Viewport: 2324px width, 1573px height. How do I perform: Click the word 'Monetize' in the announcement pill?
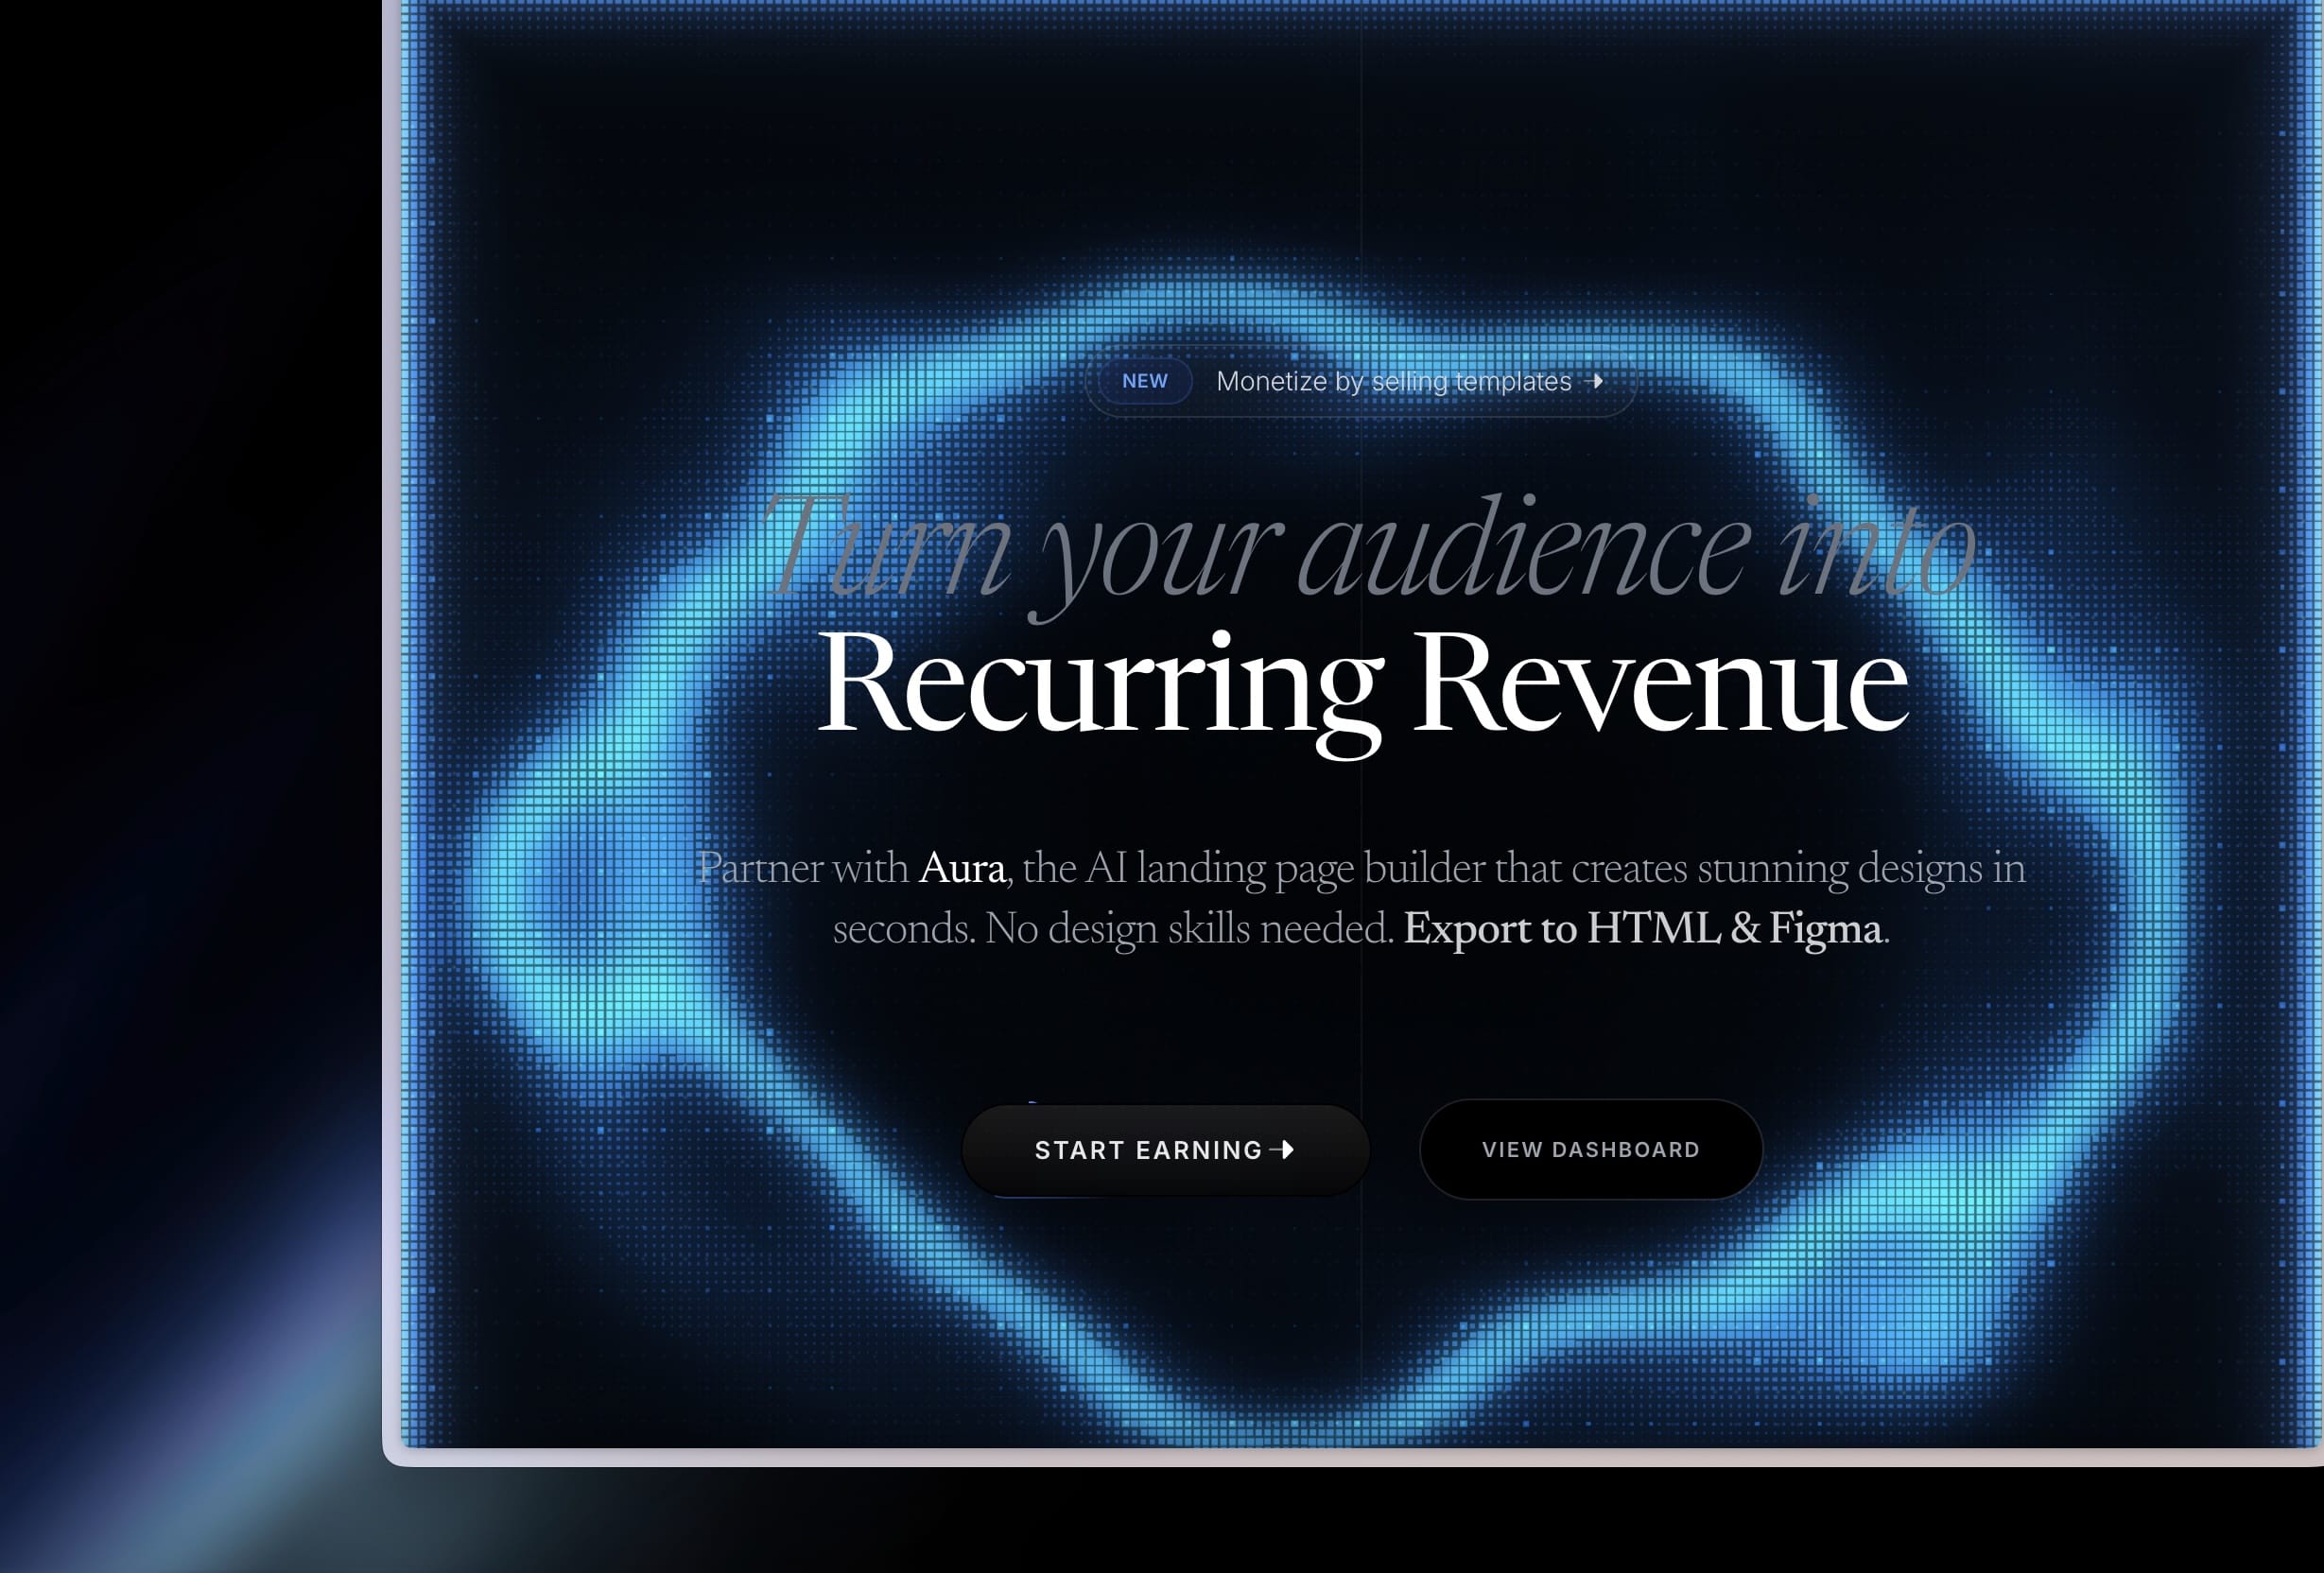coord(1271,381)
